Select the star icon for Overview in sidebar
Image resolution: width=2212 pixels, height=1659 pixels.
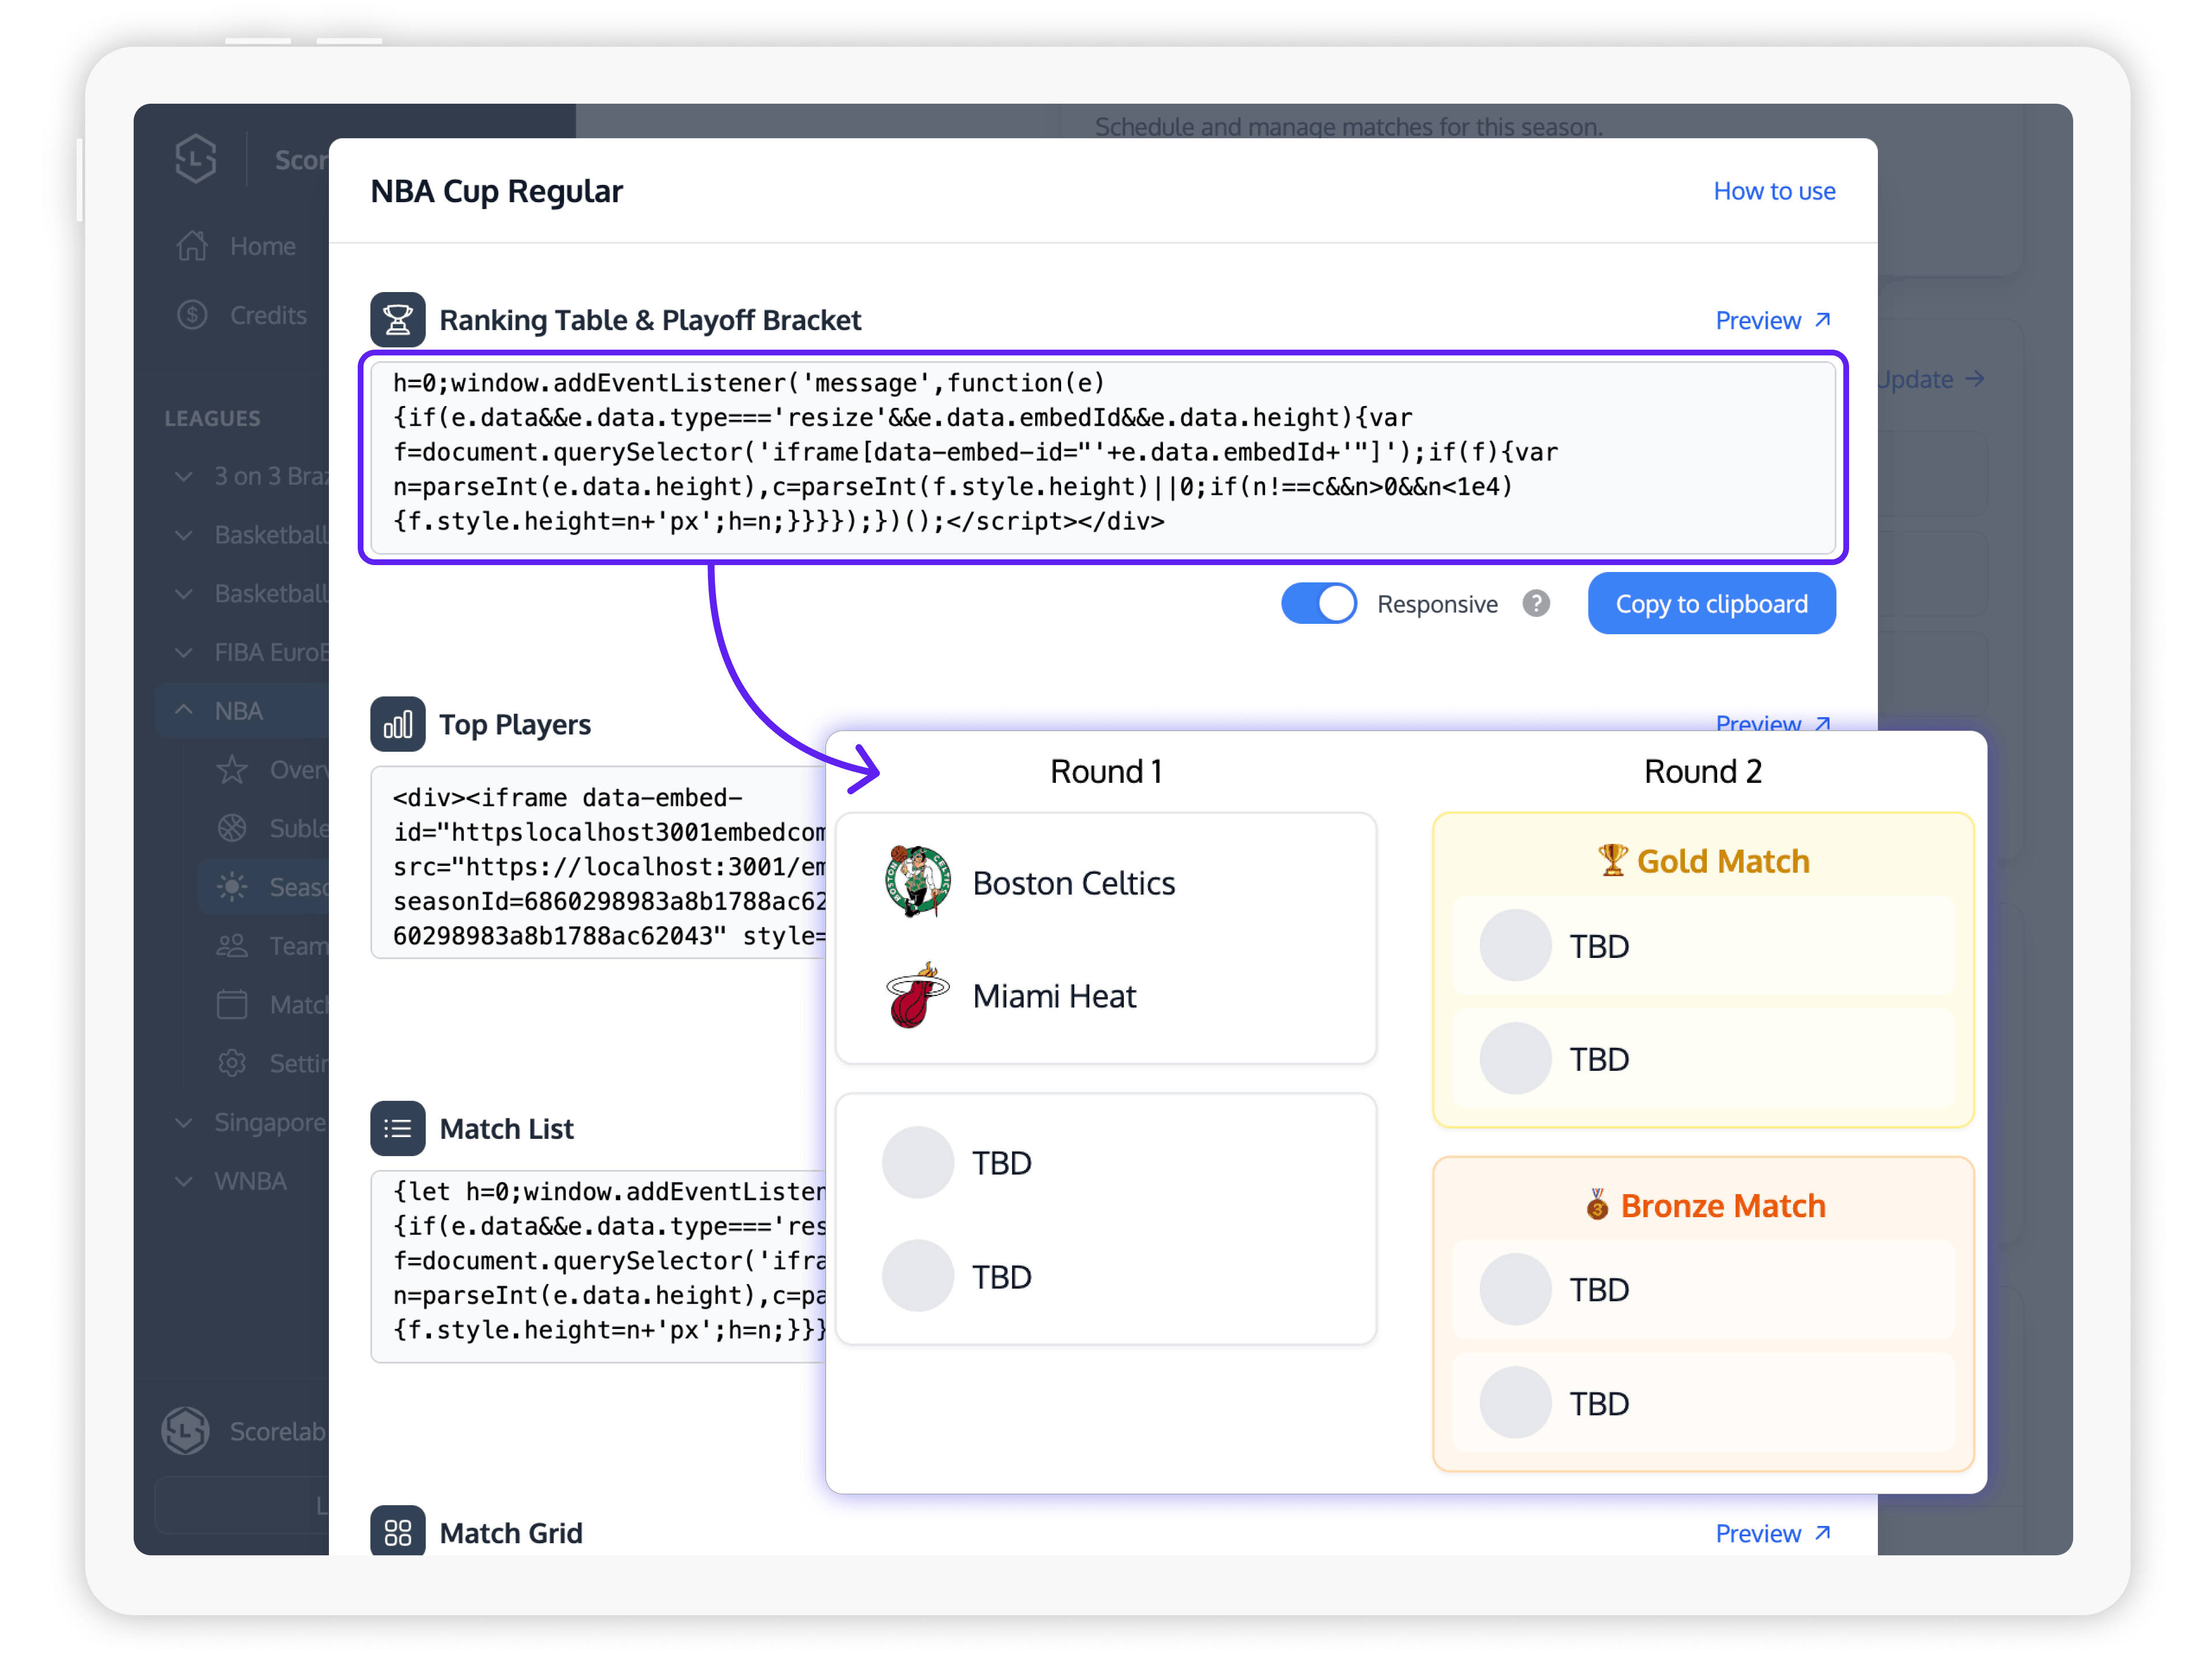point(232,770)
